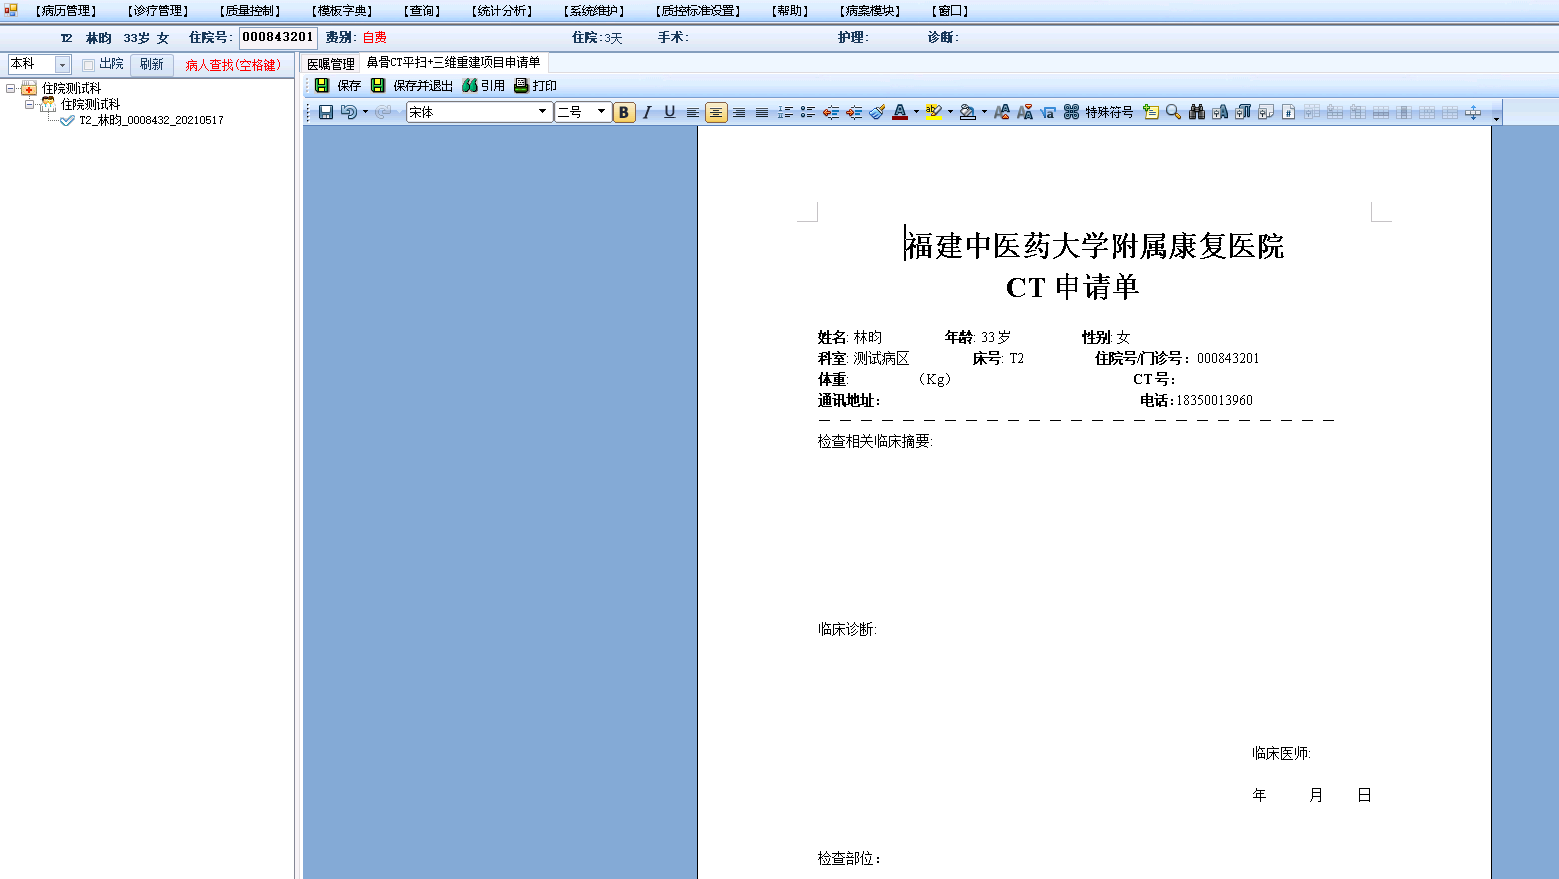Switch to the 医嘱管理 tab
Screen dimensions: 1559x879
pos(331,64)
